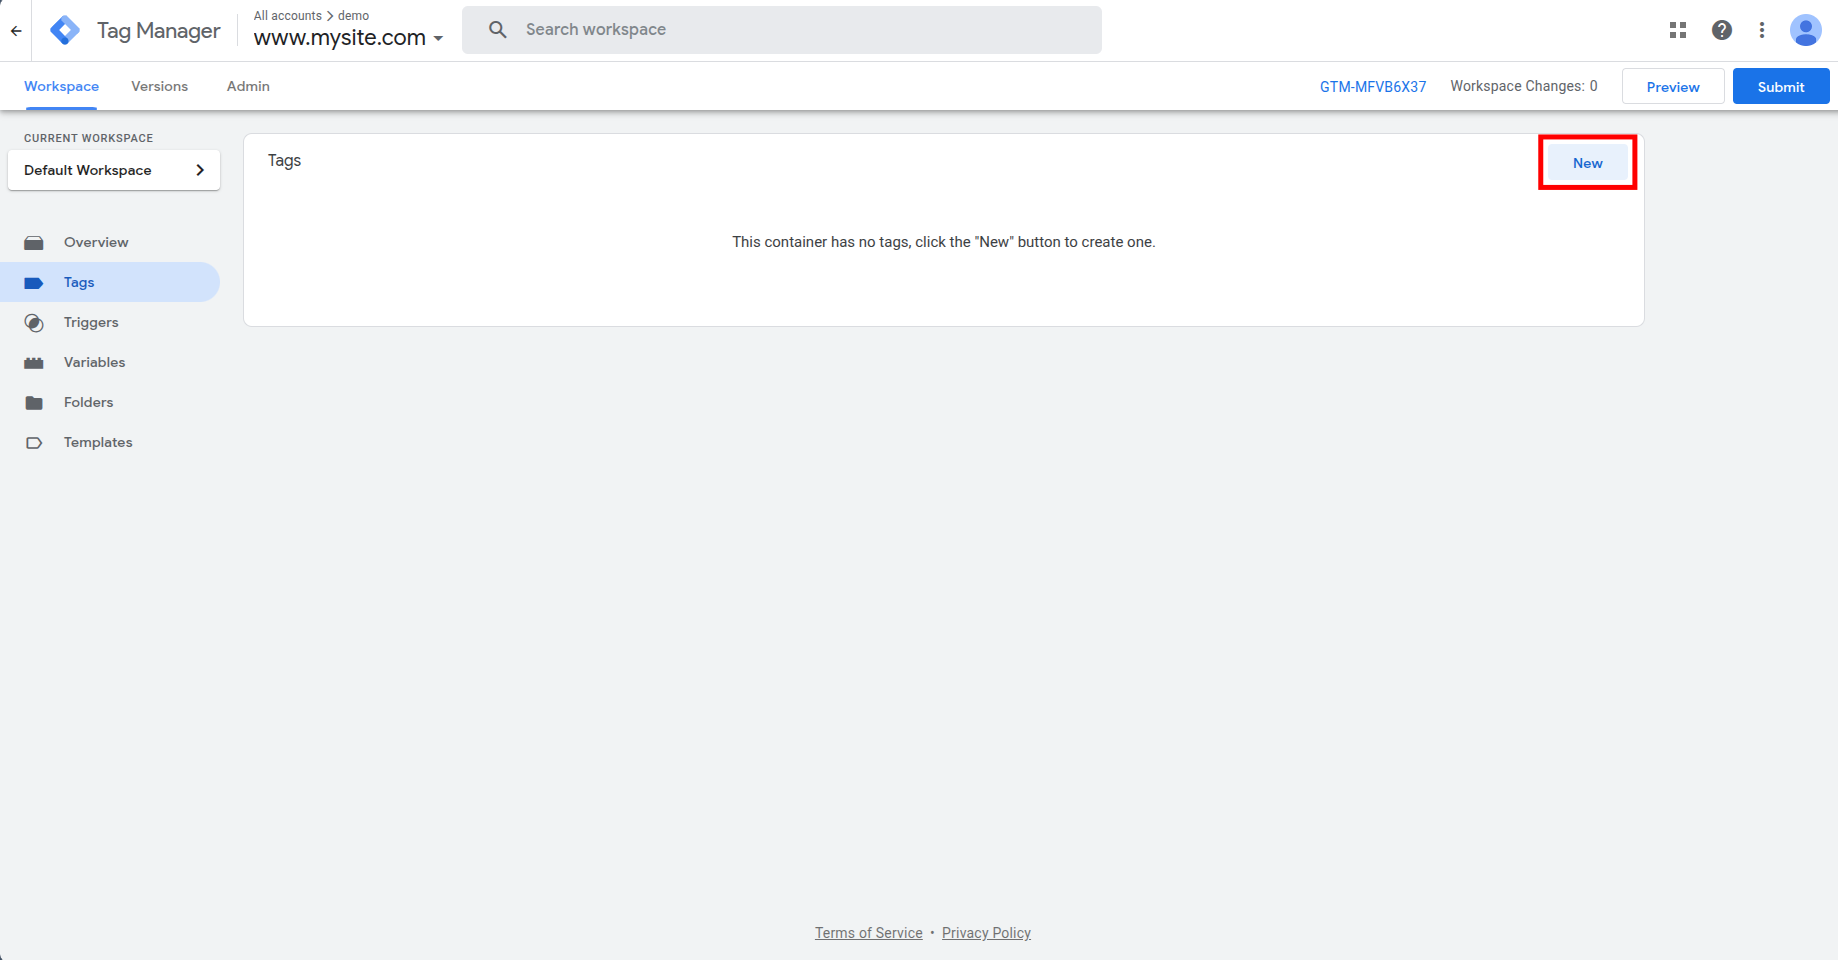The width and height of the screenshot is (1838, 960).
Task: Click the Overview sidebar icon
Action: [x=34, y=243]
